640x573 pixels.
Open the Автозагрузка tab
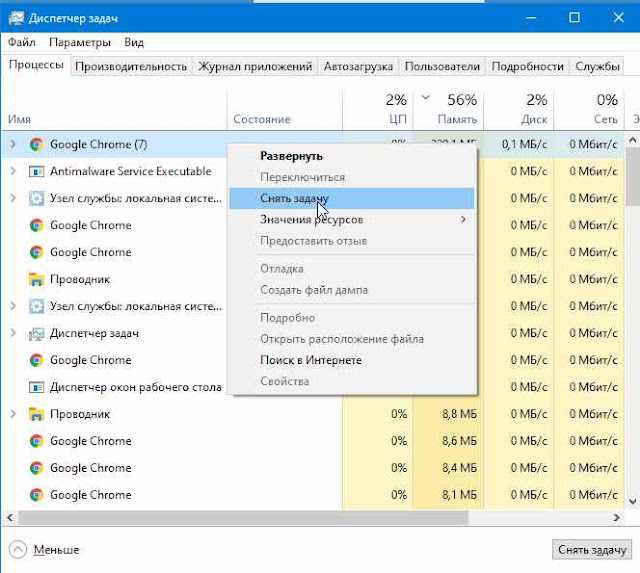pos(358,67)
